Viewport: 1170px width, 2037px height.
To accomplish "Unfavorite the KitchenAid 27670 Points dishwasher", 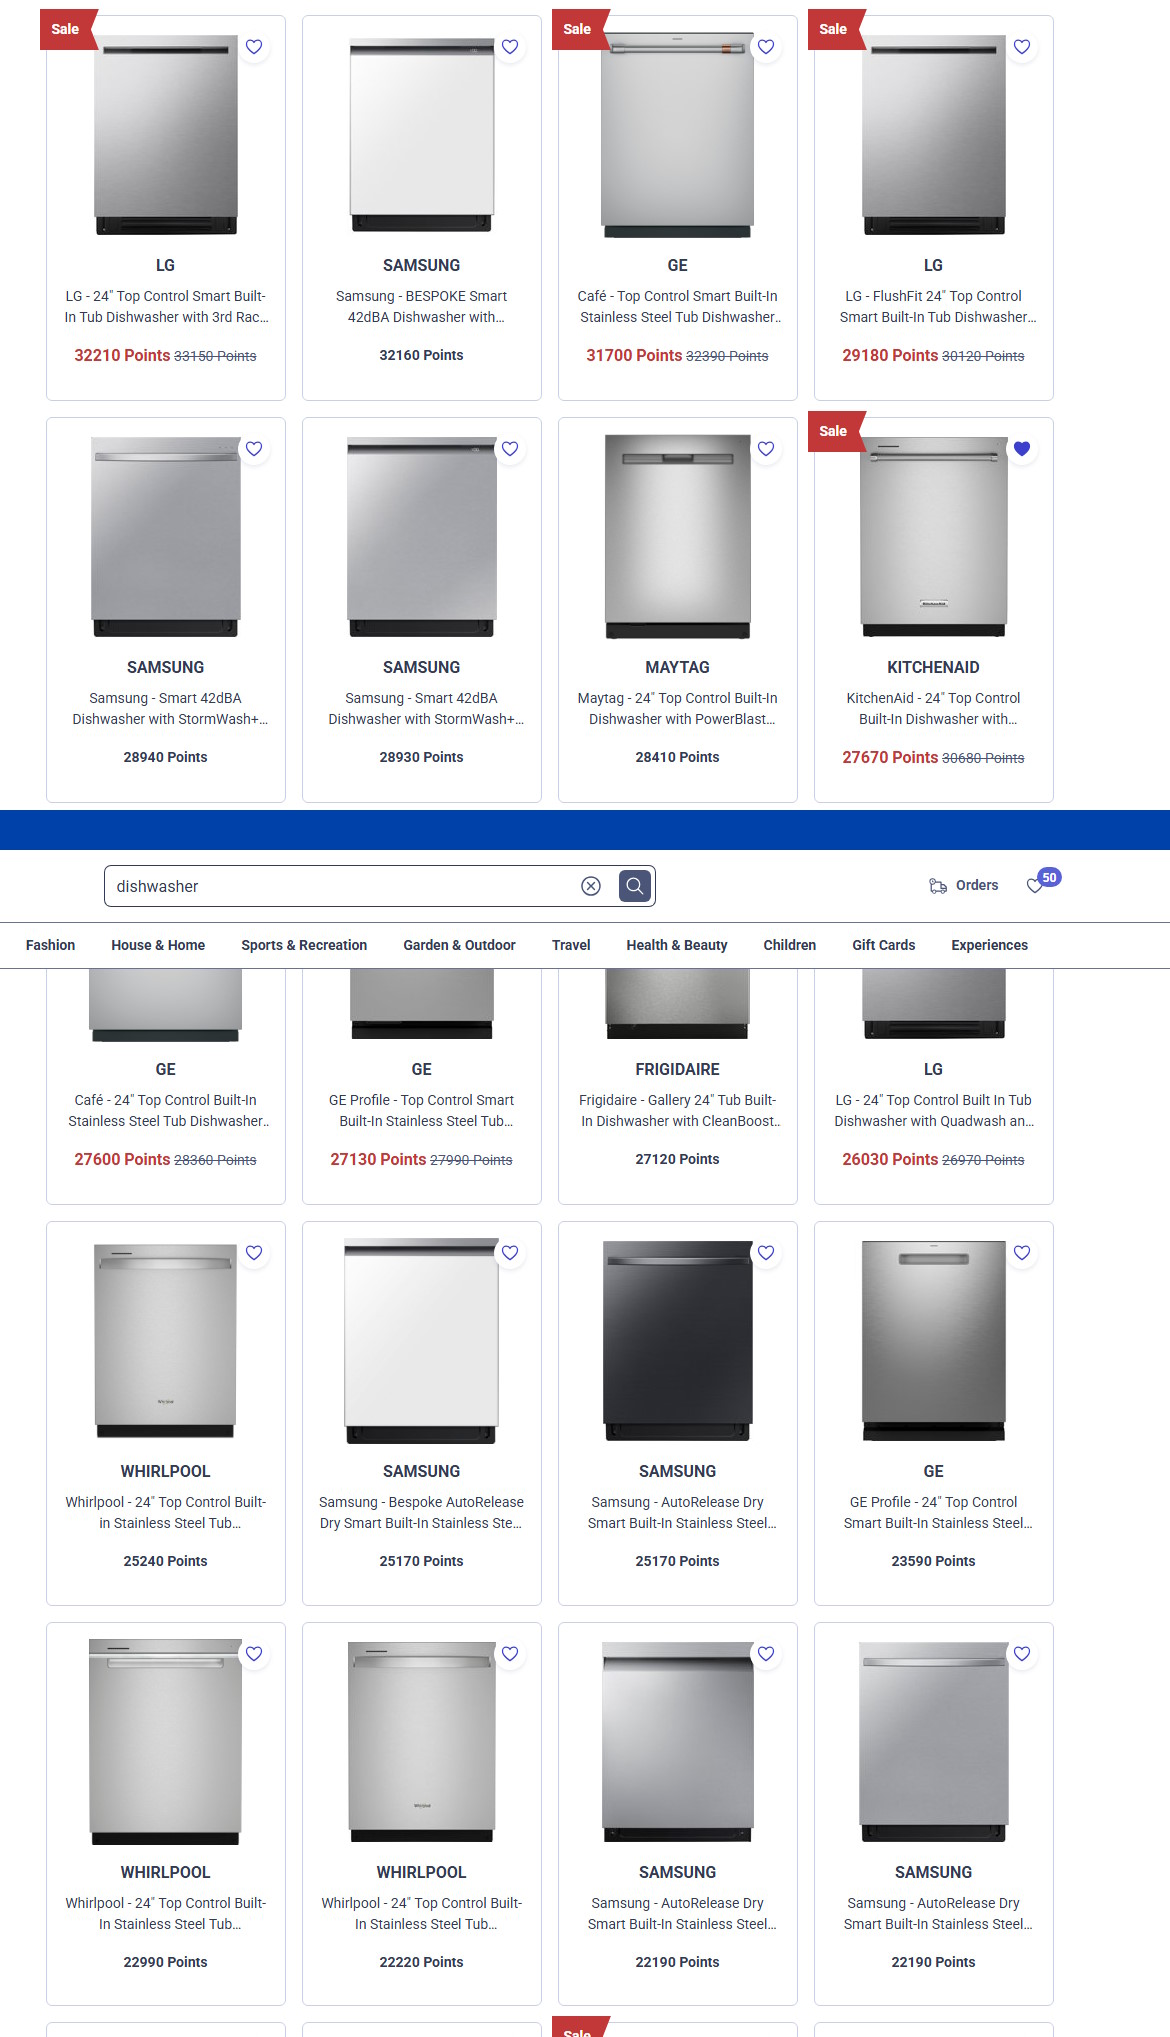I will click(x=1022, y=449).
